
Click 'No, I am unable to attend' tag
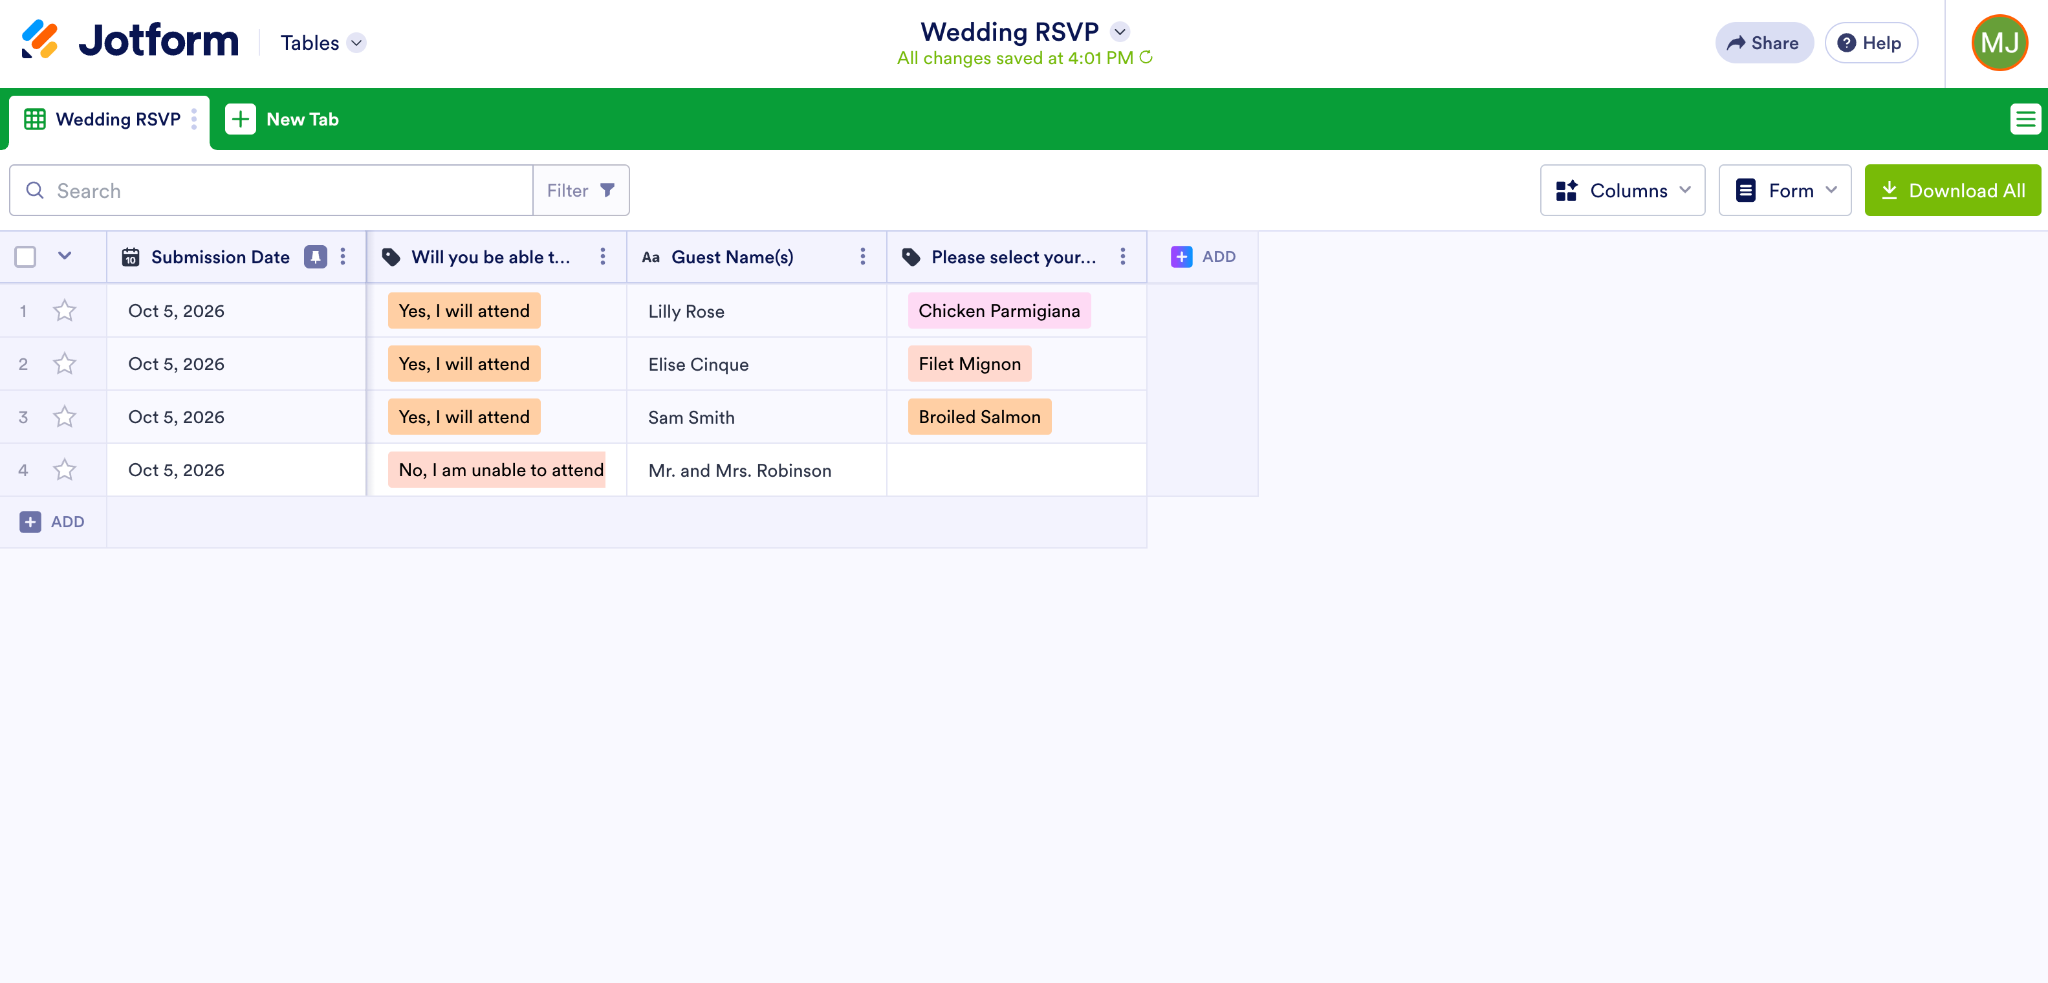497,470
